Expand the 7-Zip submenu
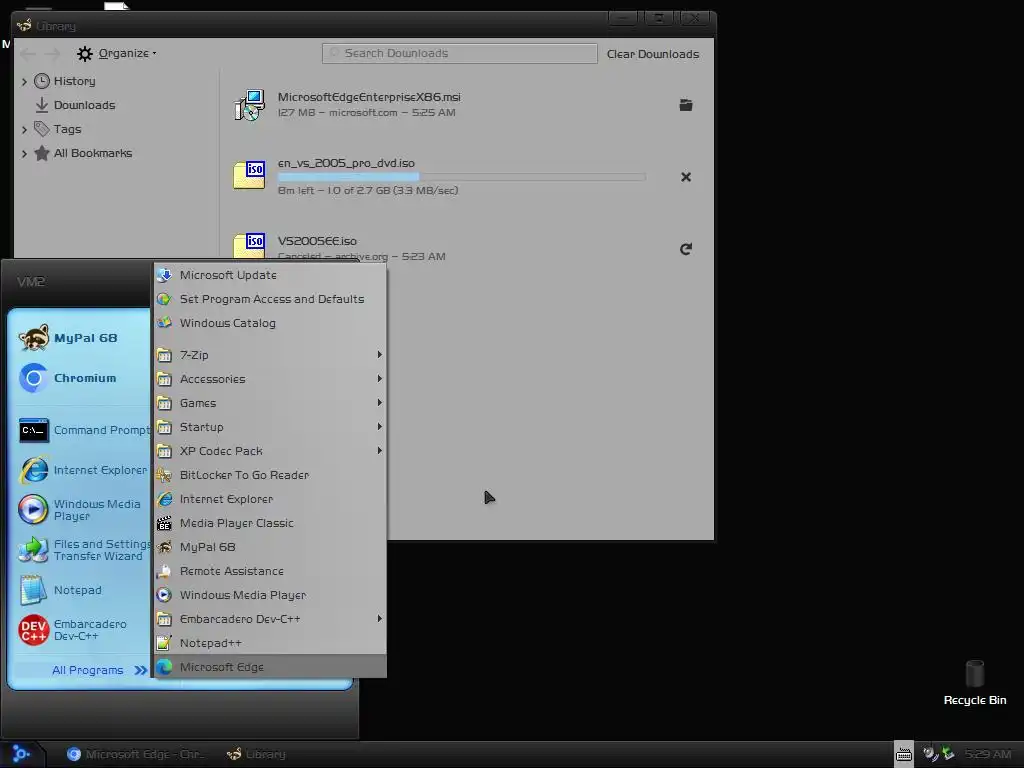1024x768 pixels. 270,355
